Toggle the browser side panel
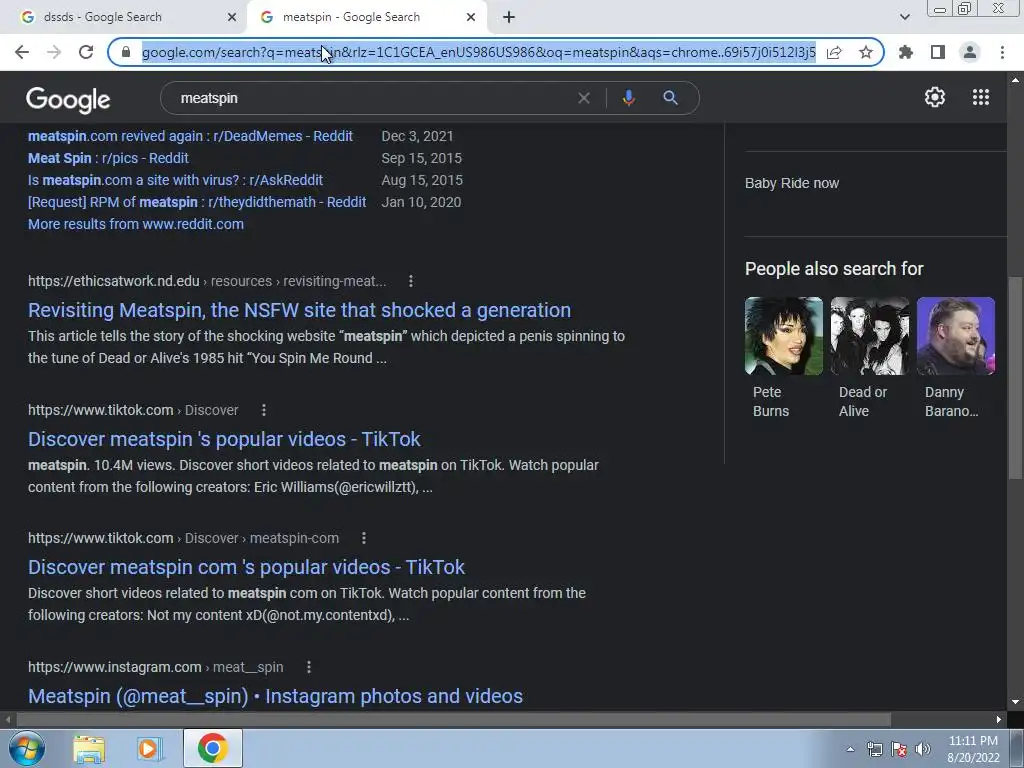The image size is (1024, 768). pyautogui.click(x=938, y=52)
